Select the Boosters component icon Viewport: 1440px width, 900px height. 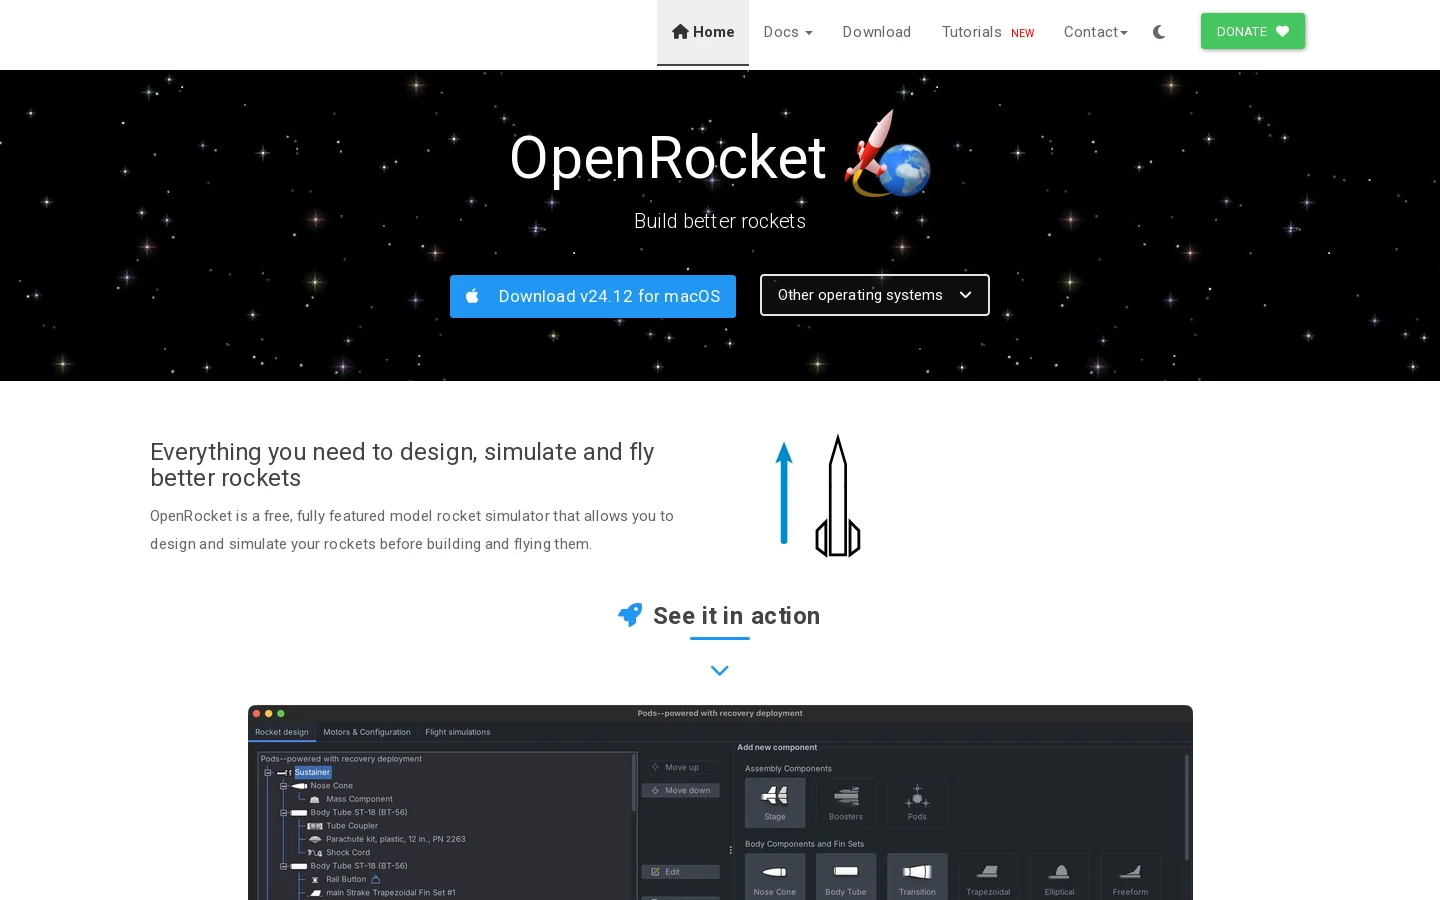coord(846,802)
